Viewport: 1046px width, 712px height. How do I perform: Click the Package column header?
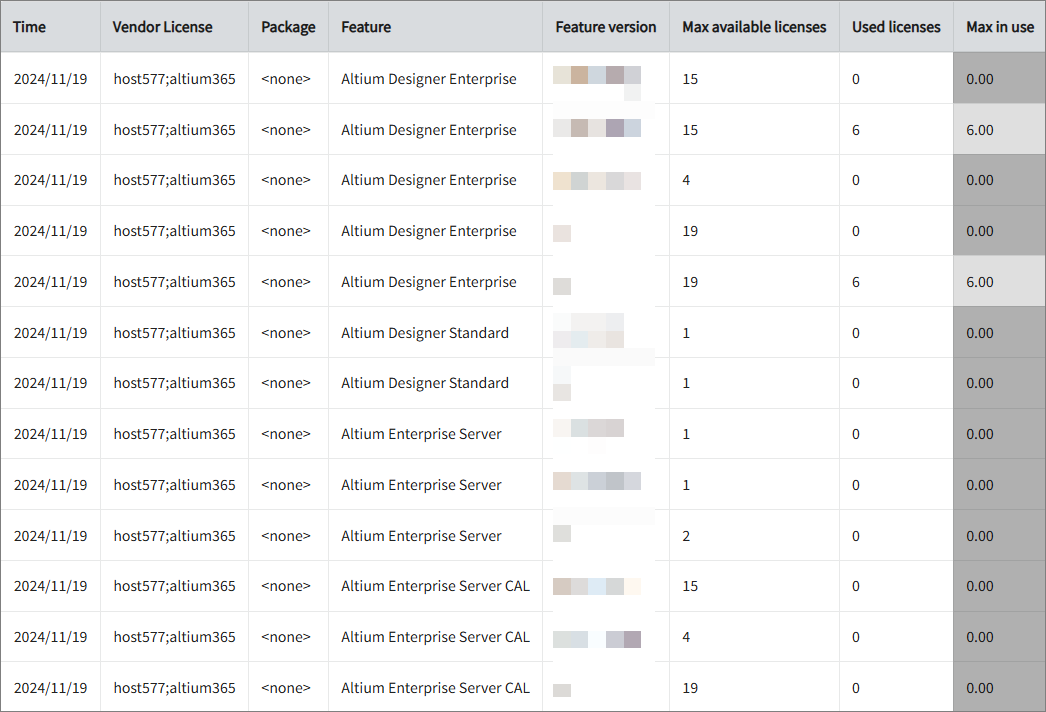[288, 27]
